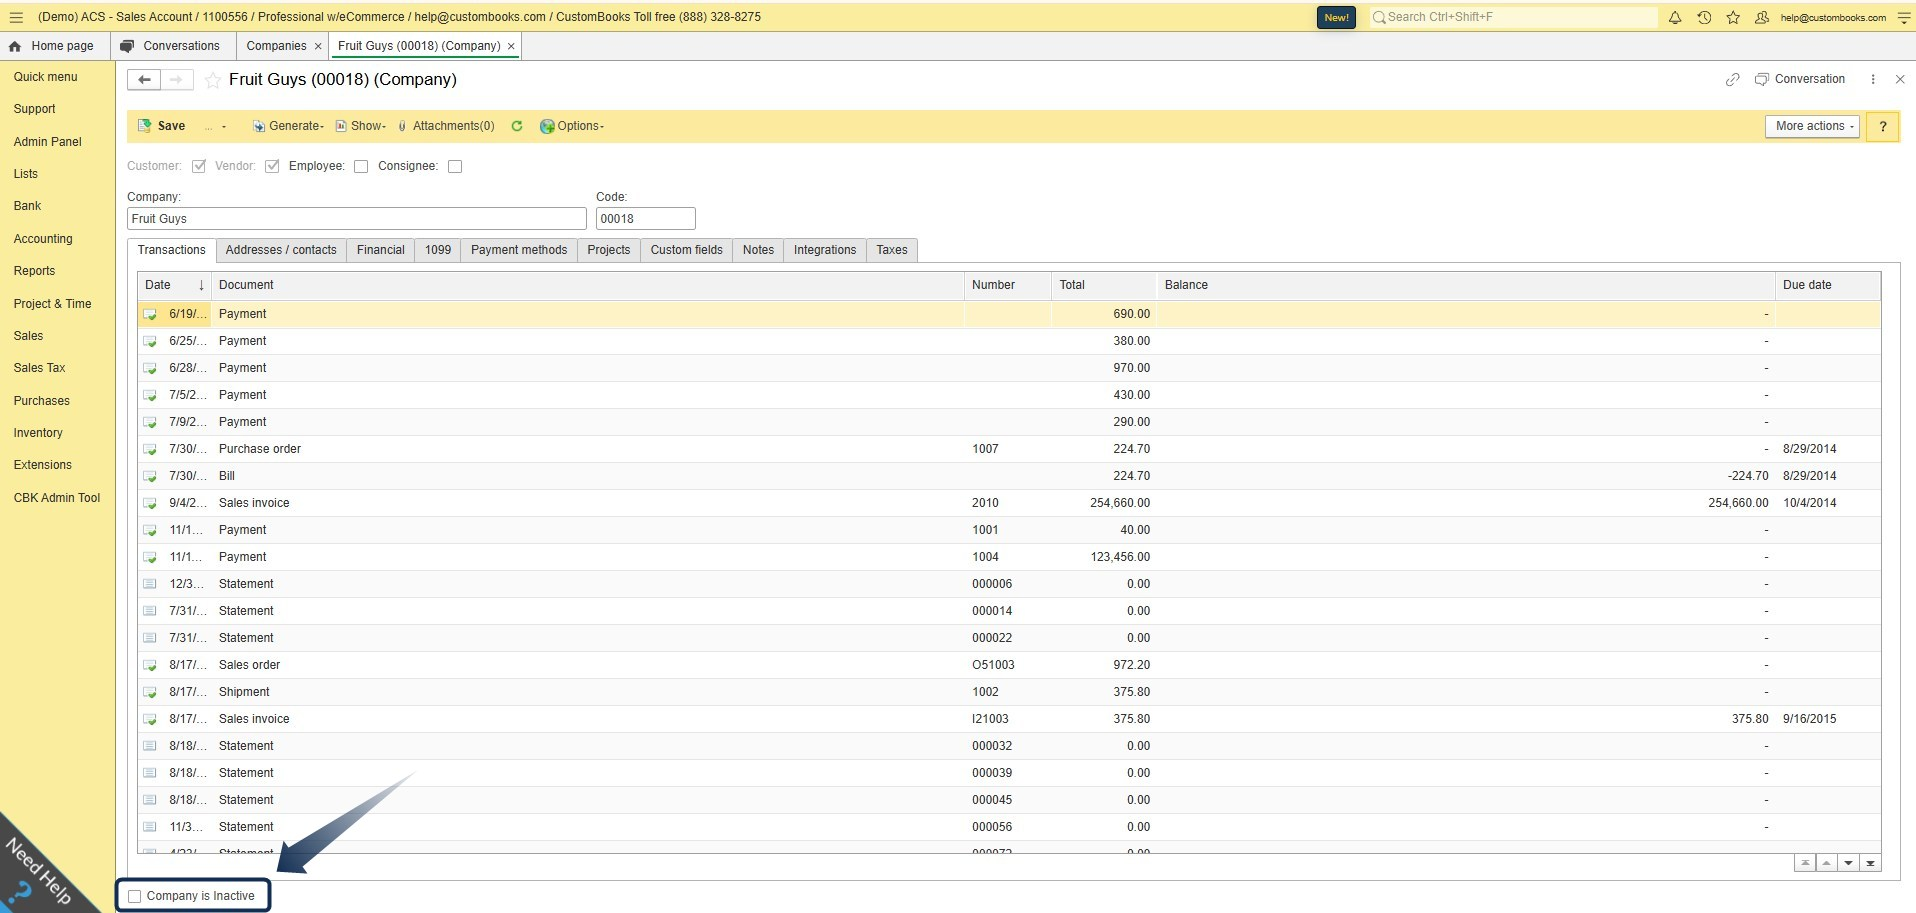Click icon of Shipment 1002 row
1916x913 pixels.
[x=150, y=693]
